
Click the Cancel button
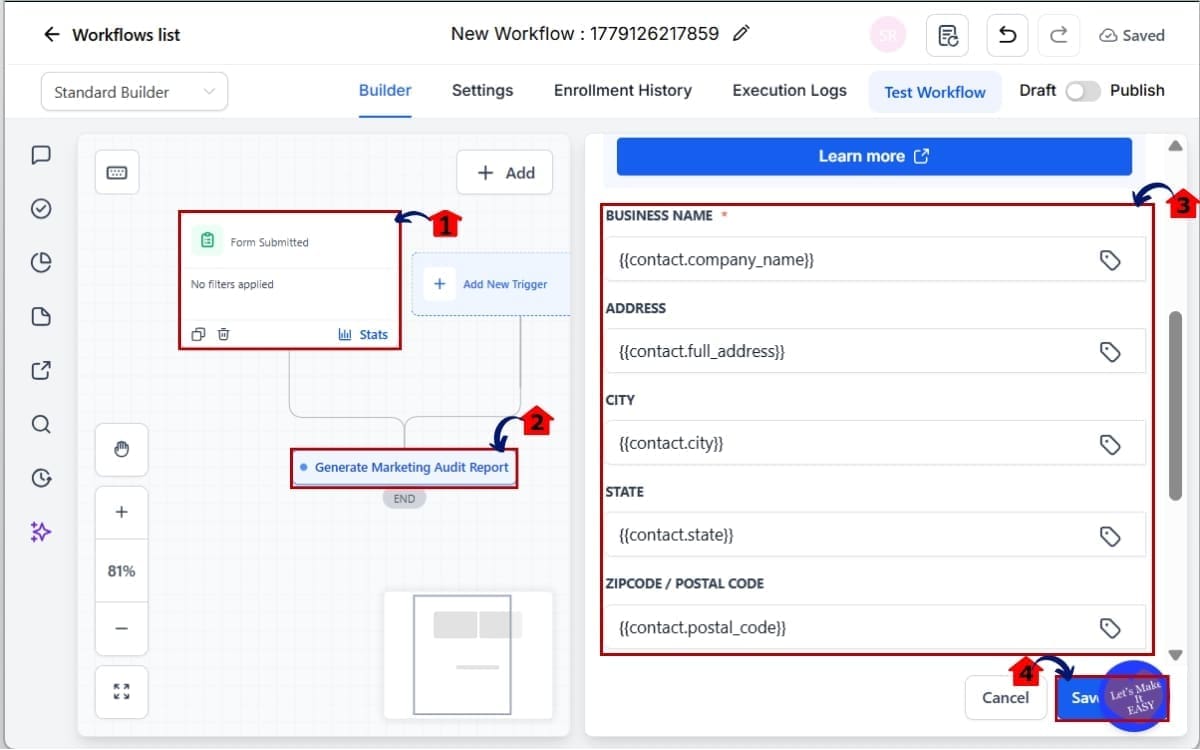pos(1005,698)
